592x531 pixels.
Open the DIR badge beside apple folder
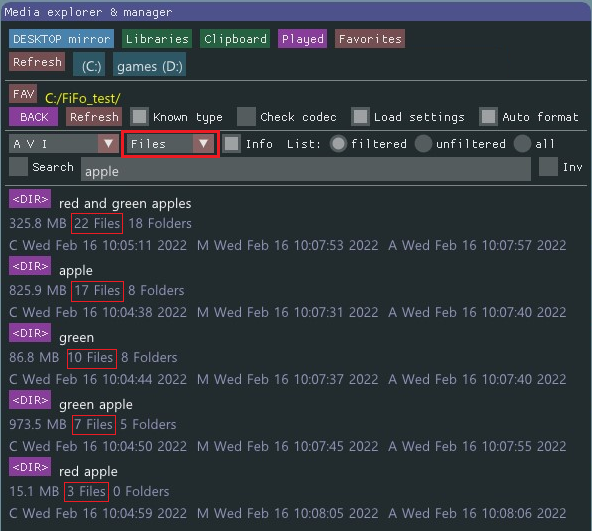[x=30, y=266]
